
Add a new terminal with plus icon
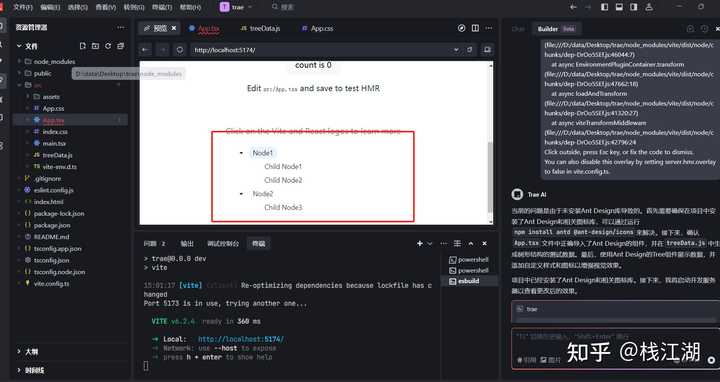tap(419, 243)
